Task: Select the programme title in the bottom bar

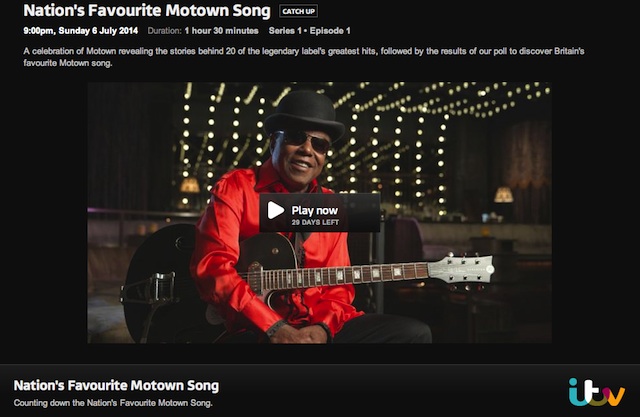Action: pos(116,385)
